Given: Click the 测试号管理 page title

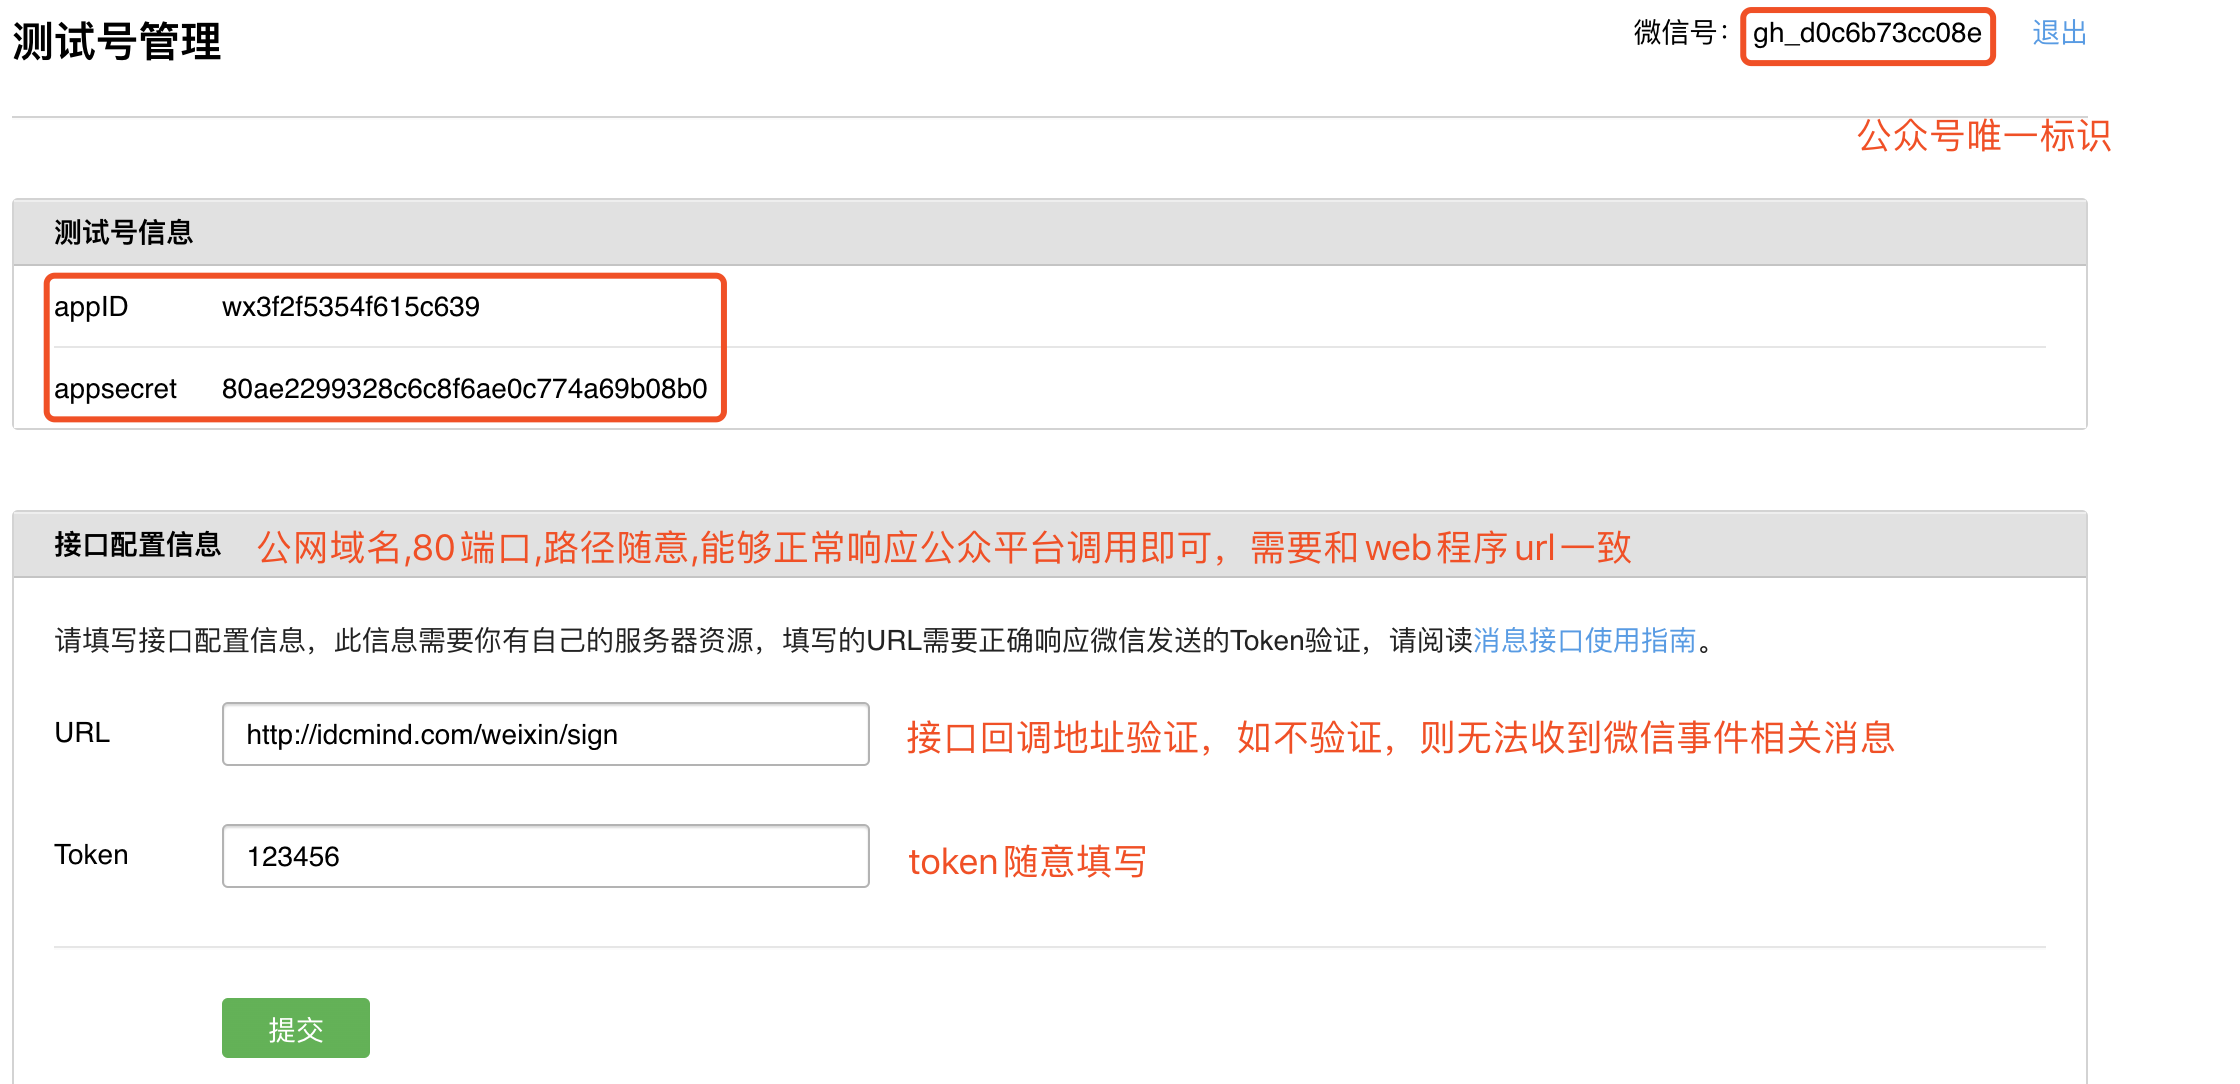Looking at the screenshot, I should [116, 42].
